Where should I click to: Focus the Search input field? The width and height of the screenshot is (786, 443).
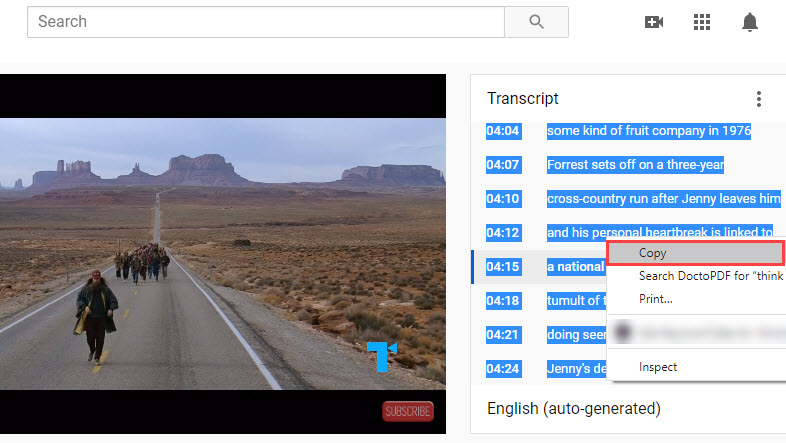tap(266, 22)
